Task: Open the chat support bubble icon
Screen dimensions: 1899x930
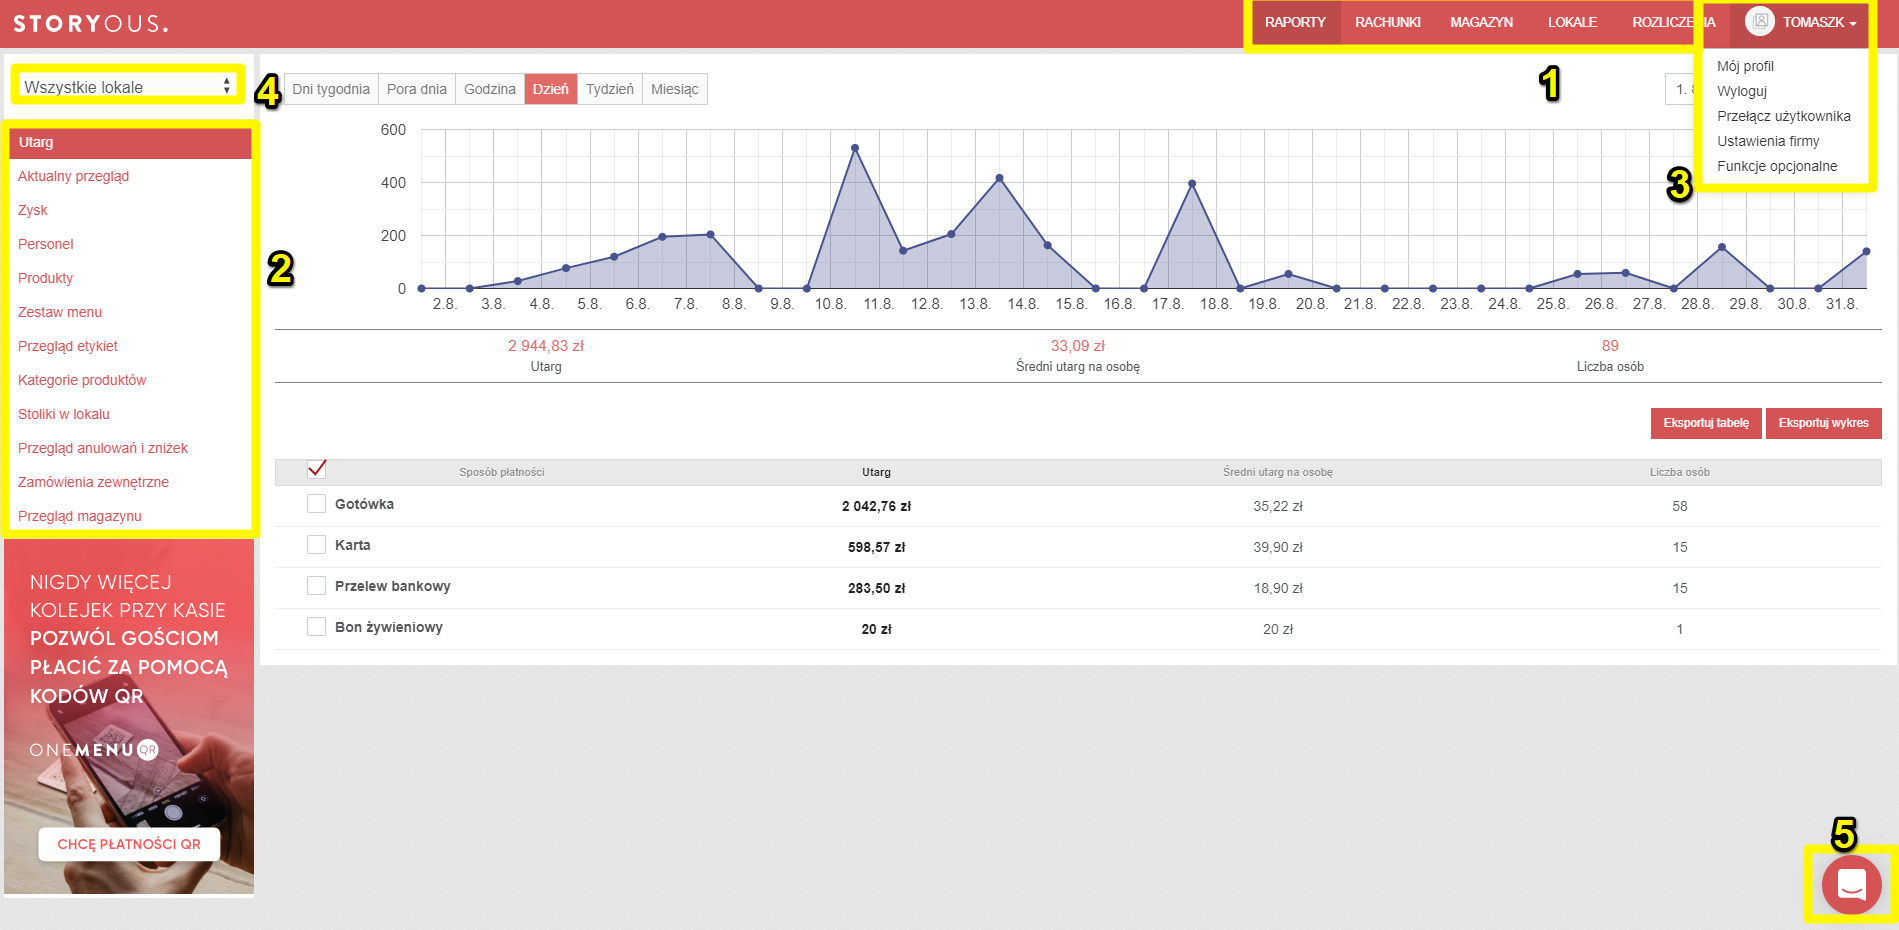Action: [1851, 884]
